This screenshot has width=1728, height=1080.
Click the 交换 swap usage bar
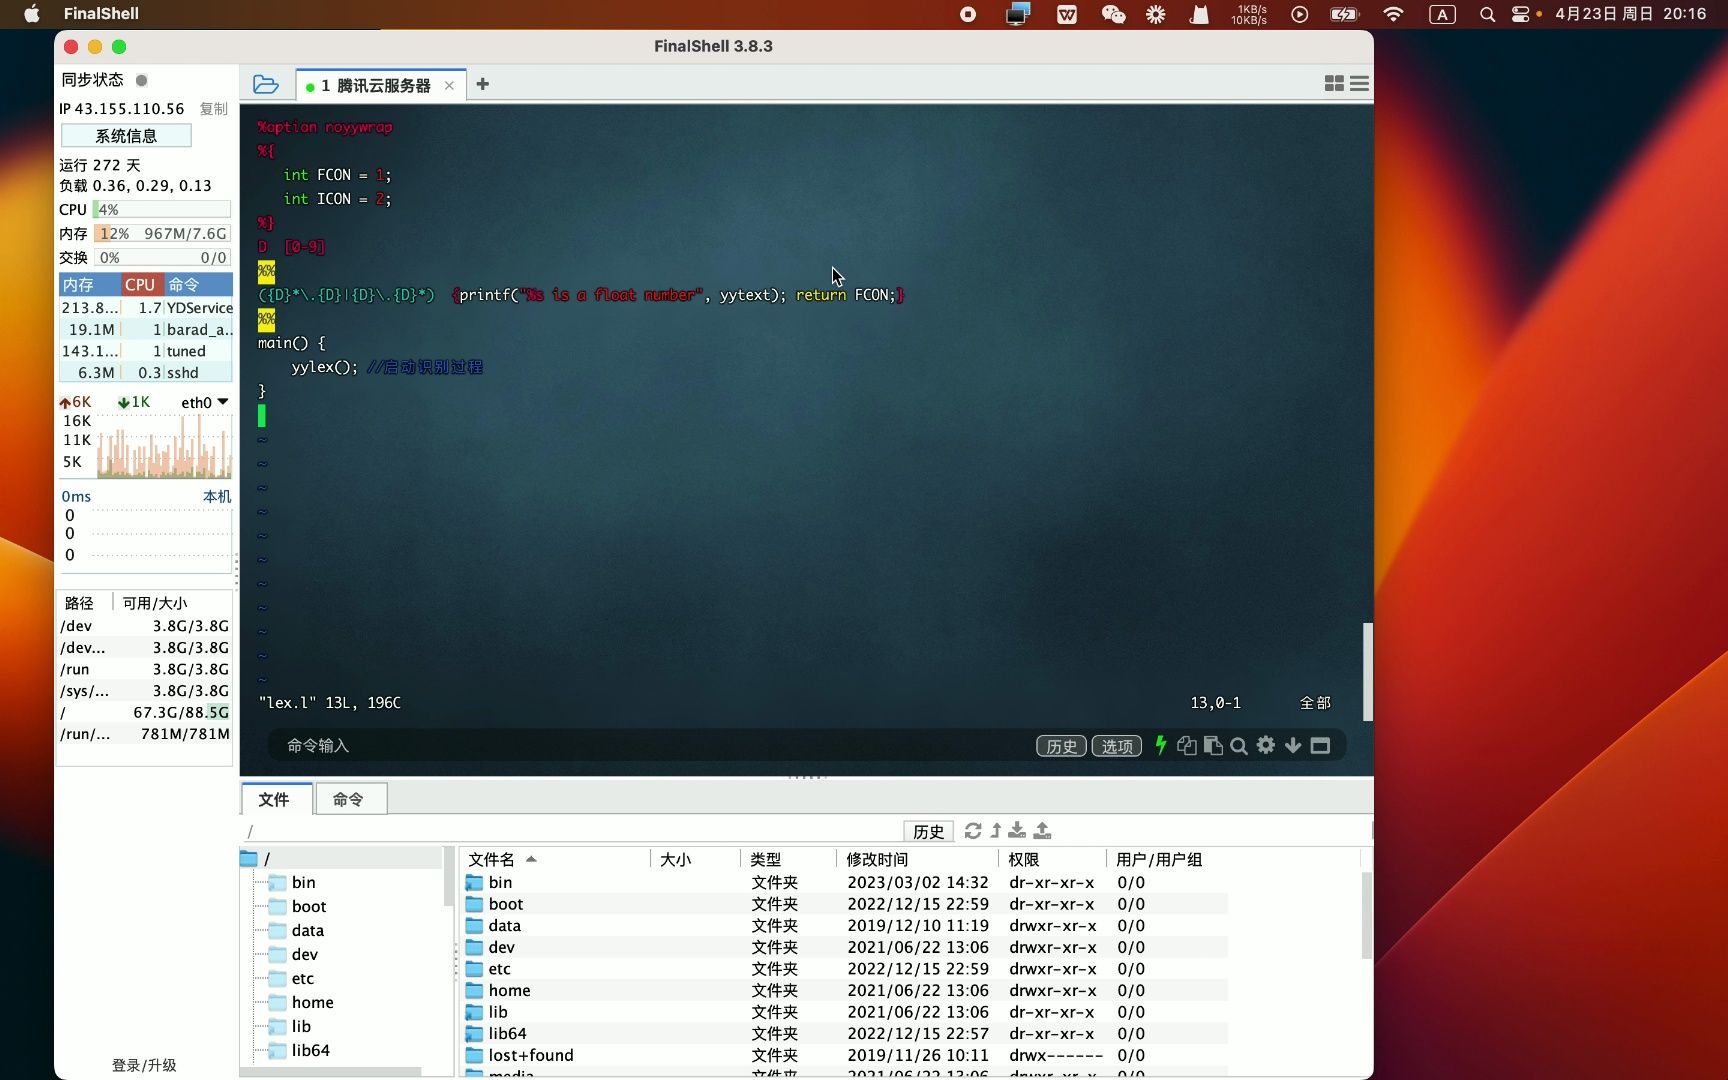(x=162, y=258)
